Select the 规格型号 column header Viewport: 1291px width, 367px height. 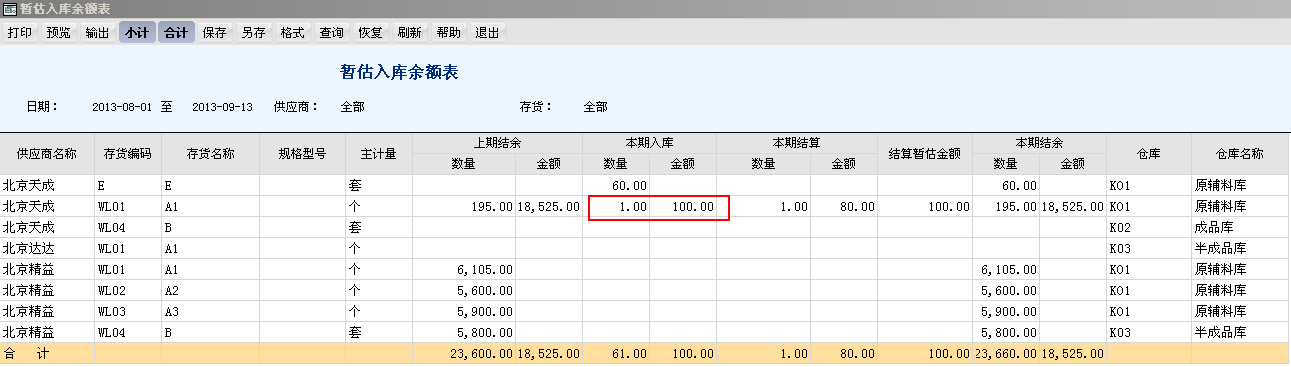tap(302, 154)
